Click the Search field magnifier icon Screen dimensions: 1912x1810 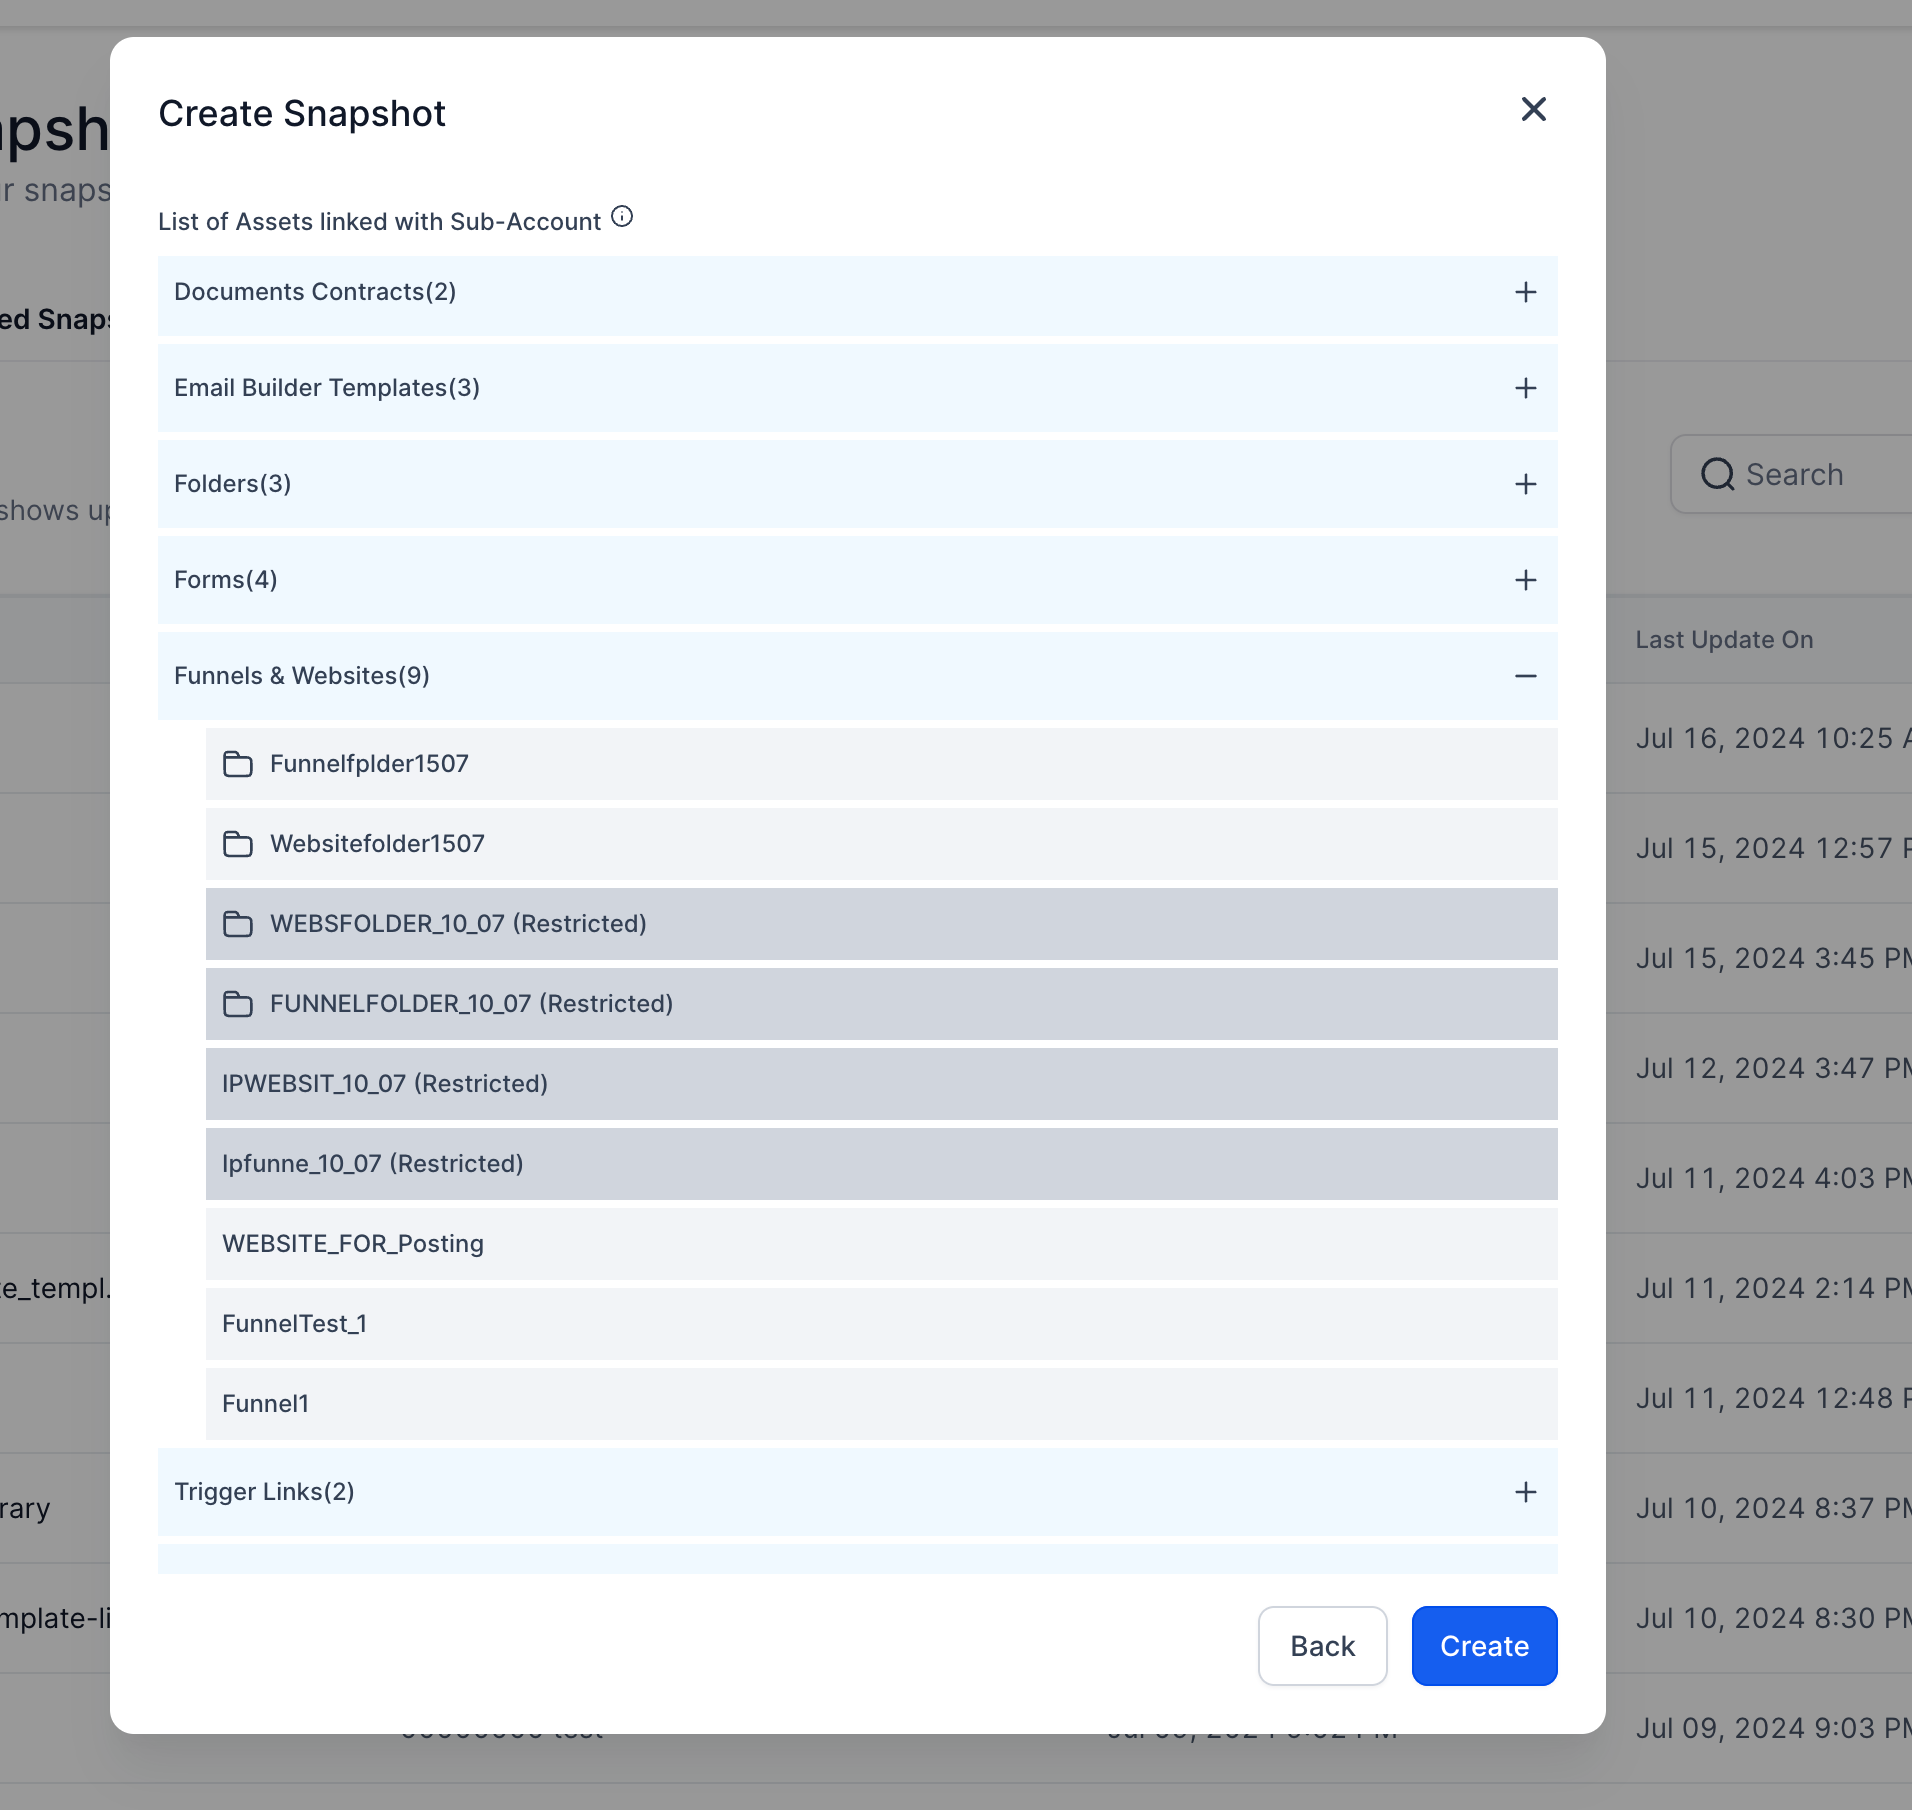click(x=1718, y=474)
